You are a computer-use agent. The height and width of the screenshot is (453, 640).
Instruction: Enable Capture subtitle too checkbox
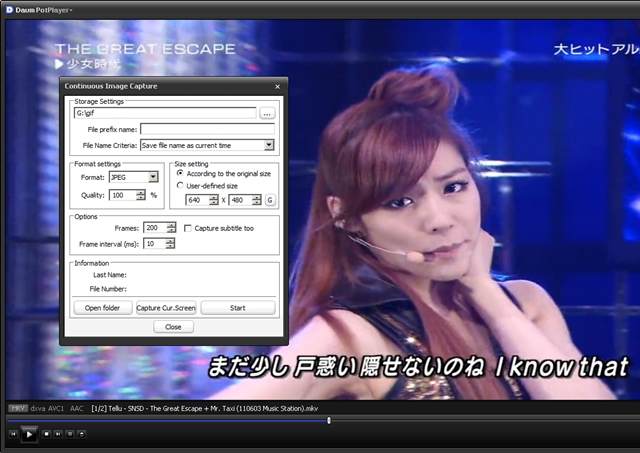[188, 228]
